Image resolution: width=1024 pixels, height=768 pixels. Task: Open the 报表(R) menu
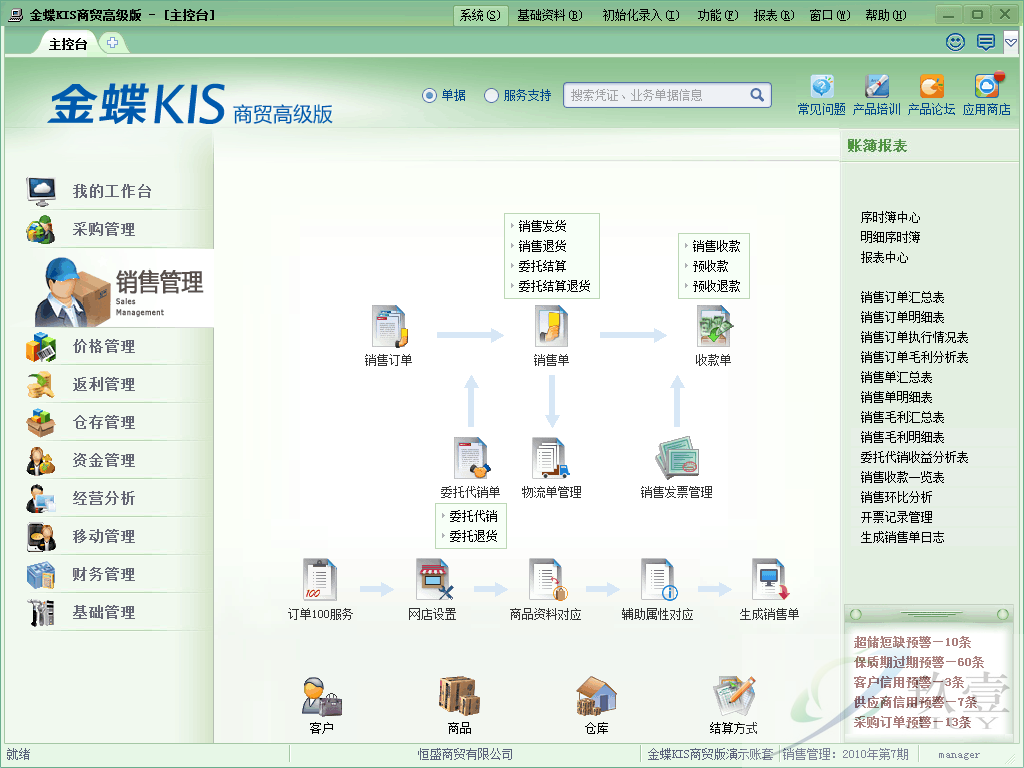774,15
